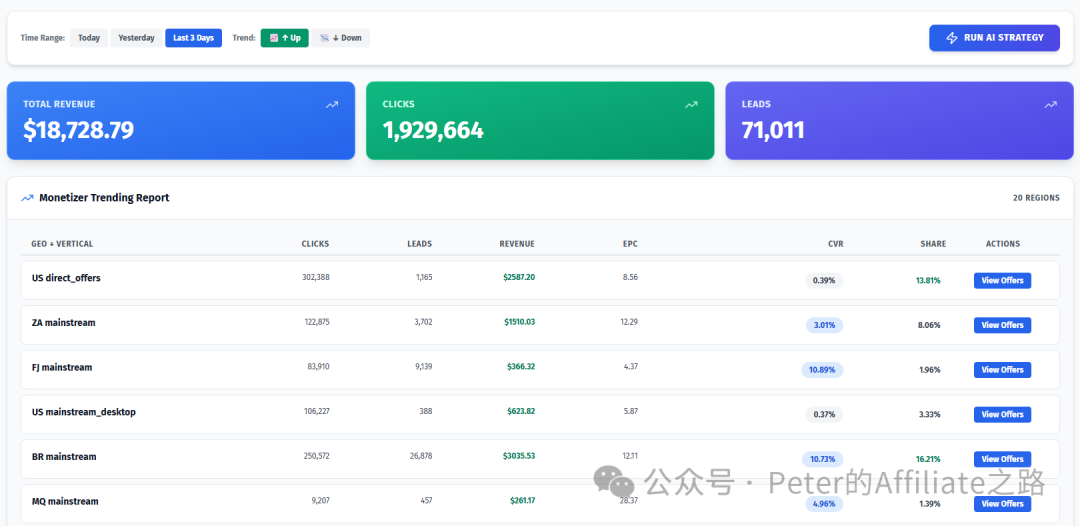Click the $2587.20 revenue value
Viewport: 1080px width, 526px height.
click(x=519, y=277)
